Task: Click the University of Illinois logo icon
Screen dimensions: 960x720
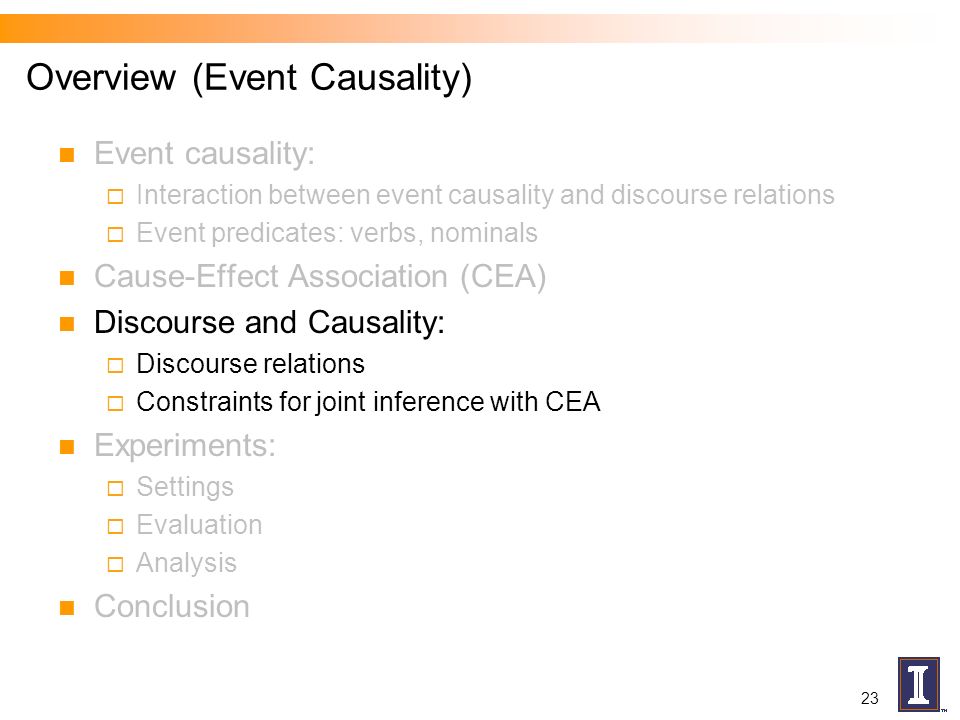Action: click(x=918, y=684)
